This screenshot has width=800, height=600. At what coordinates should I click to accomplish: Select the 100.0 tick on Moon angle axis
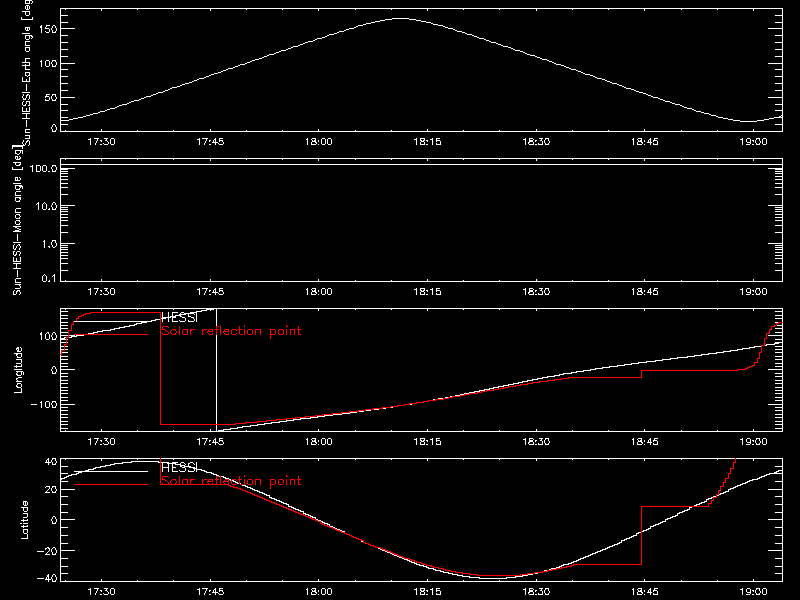43,168
